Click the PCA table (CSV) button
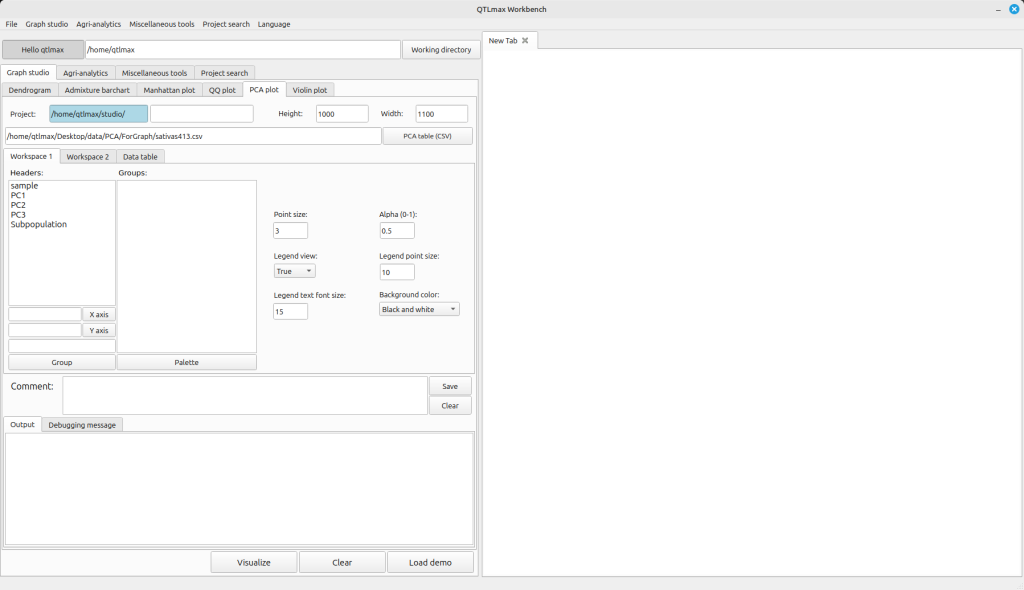The width and height of the screenshot is (1024, 590). tap(427, 136)
